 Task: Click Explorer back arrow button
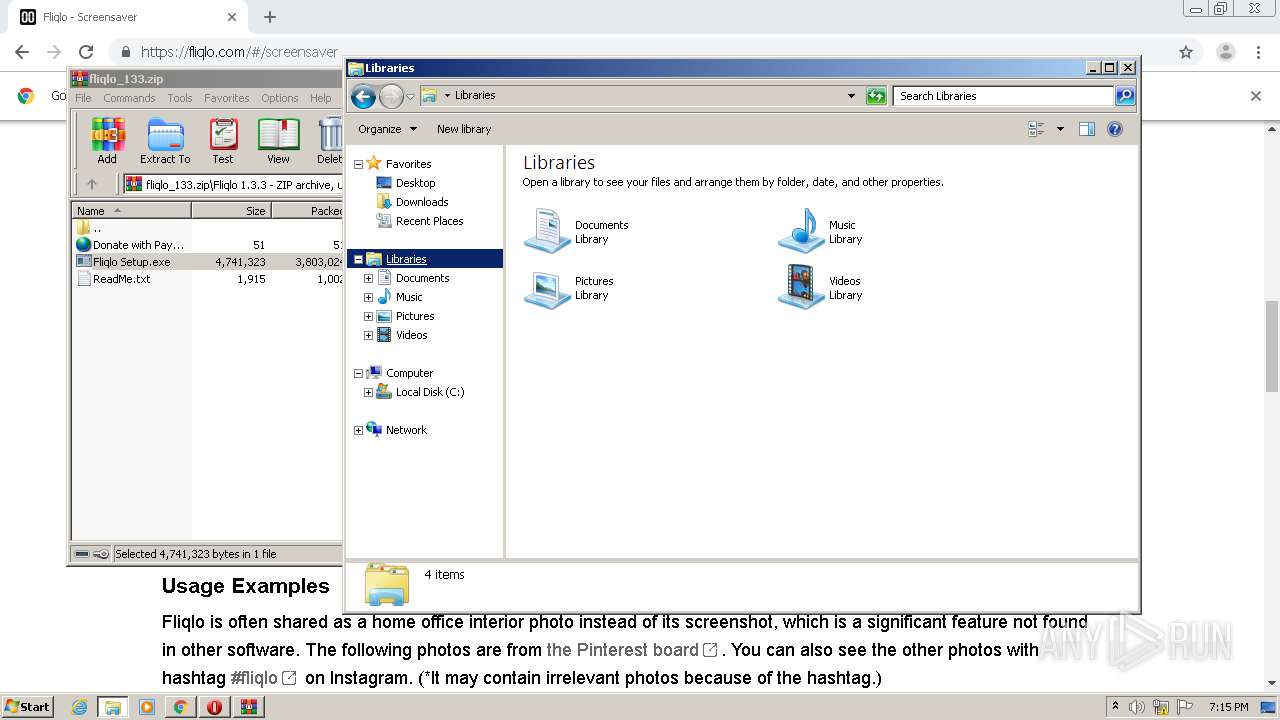point(364,96)
